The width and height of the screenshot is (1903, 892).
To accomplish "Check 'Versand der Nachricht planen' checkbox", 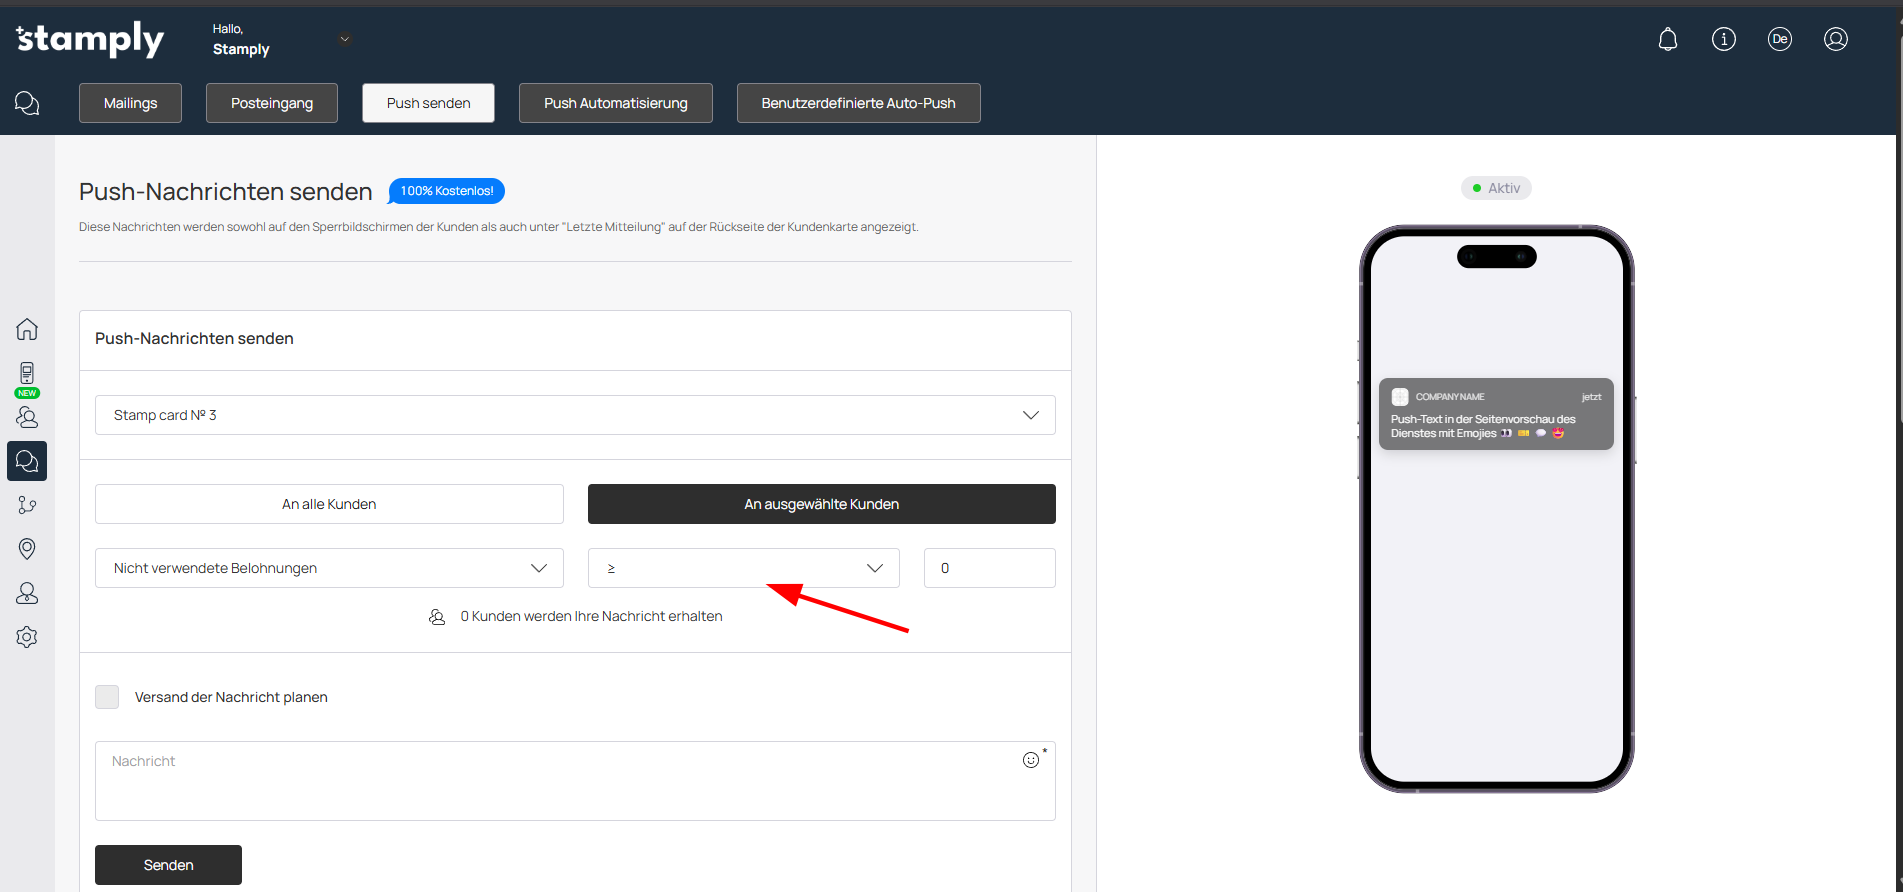I will 107,697.
